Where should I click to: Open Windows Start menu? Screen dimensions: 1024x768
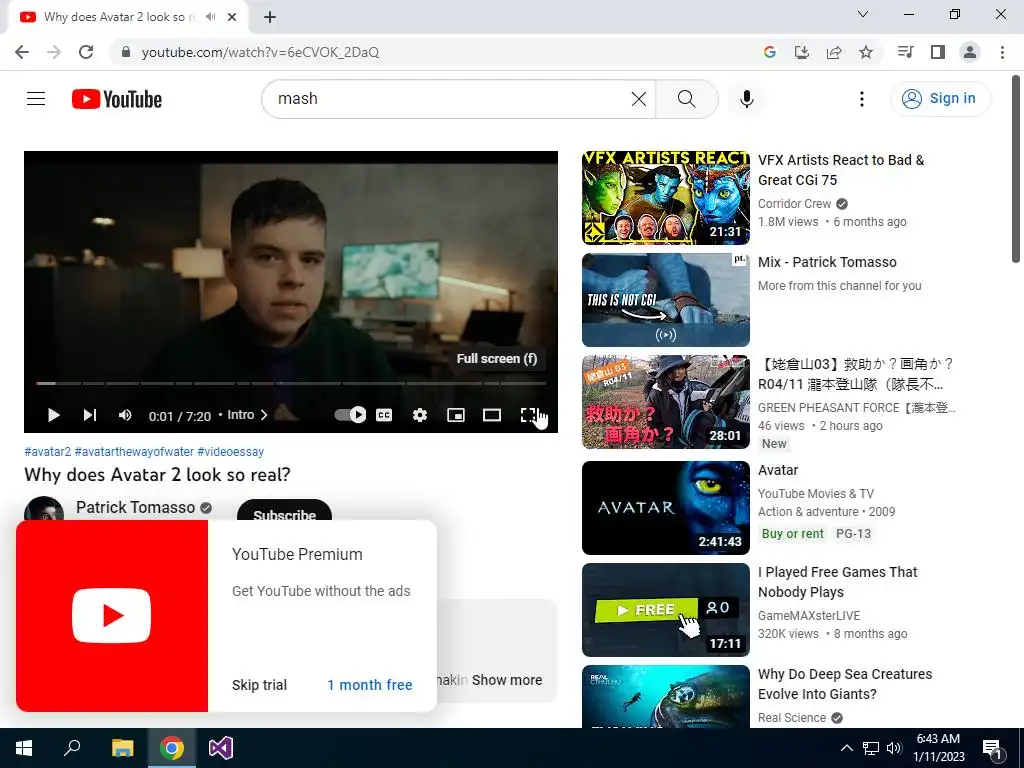(x=24, y=748)
